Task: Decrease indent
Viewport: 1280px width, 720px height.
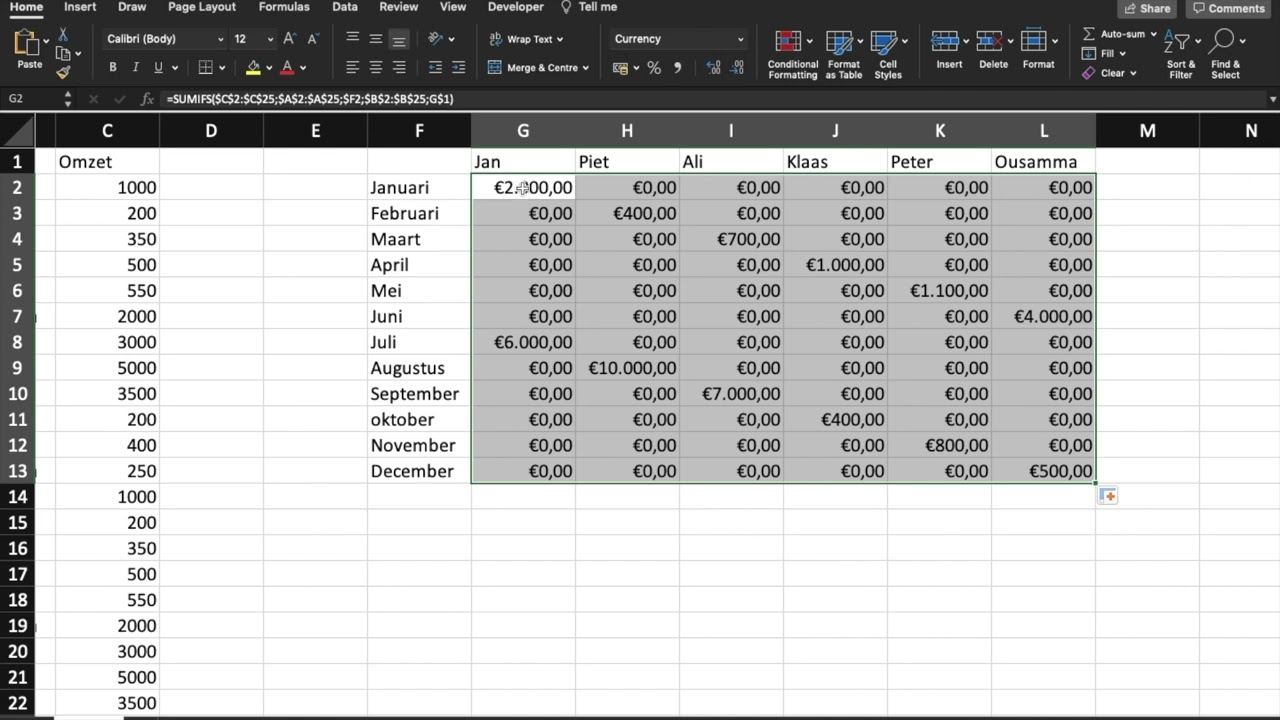Action: (x=435, y=68)
